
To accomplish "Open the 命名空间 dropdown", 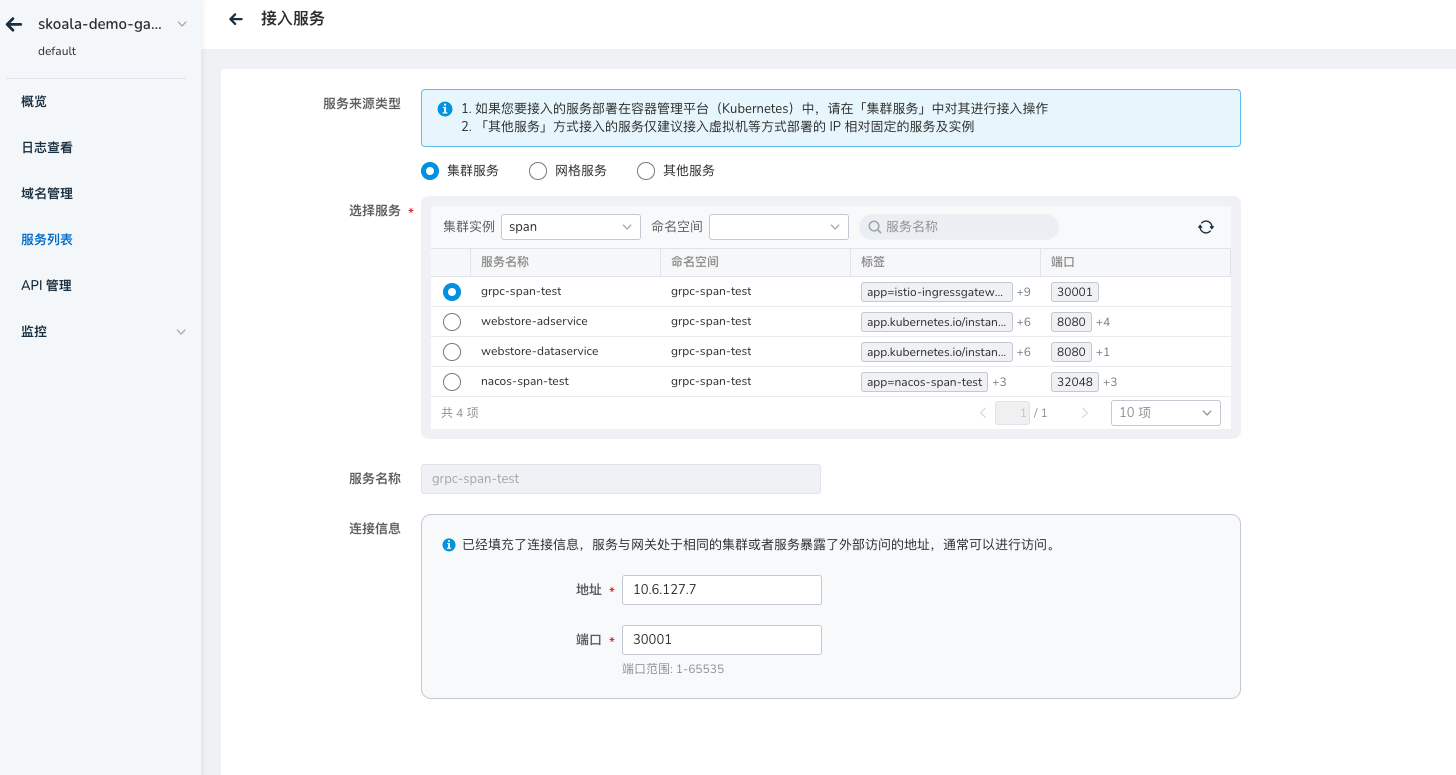I will tap(778, 227).
